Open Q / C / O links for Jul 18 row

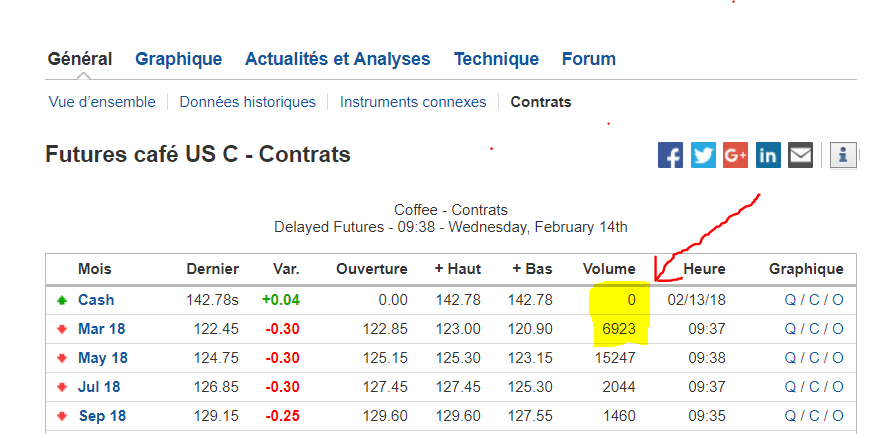click(x=814, y=387)
